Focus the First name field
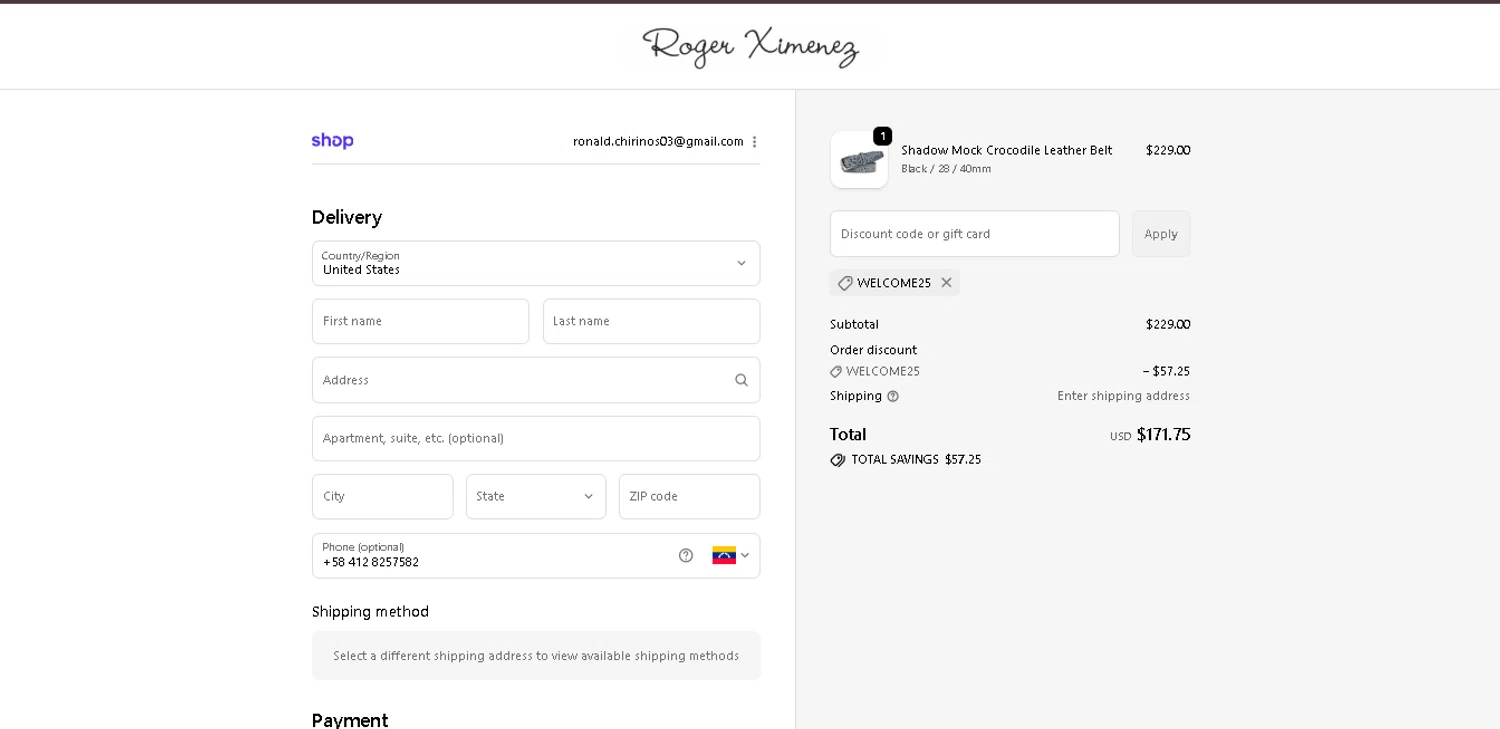This screenshot has width=1500, height=729. [420, 321]
